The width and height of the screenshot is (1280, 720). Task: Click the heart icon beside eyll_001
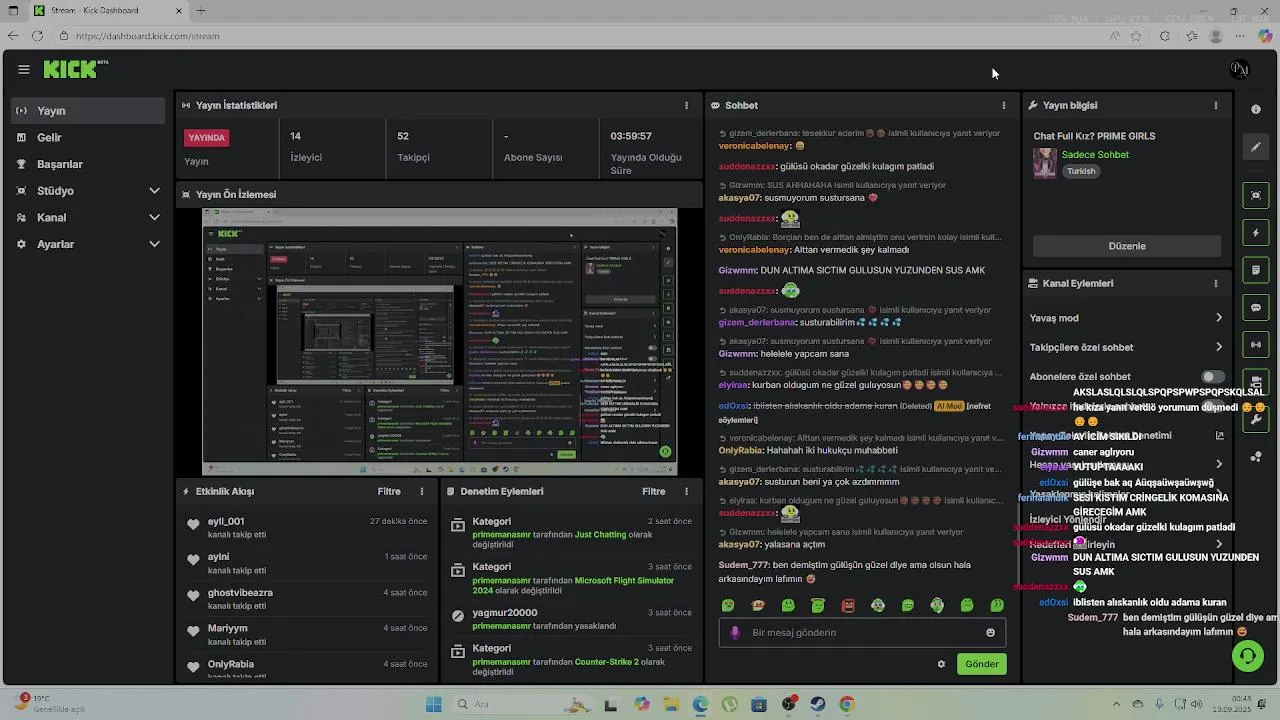pos(194,523)
